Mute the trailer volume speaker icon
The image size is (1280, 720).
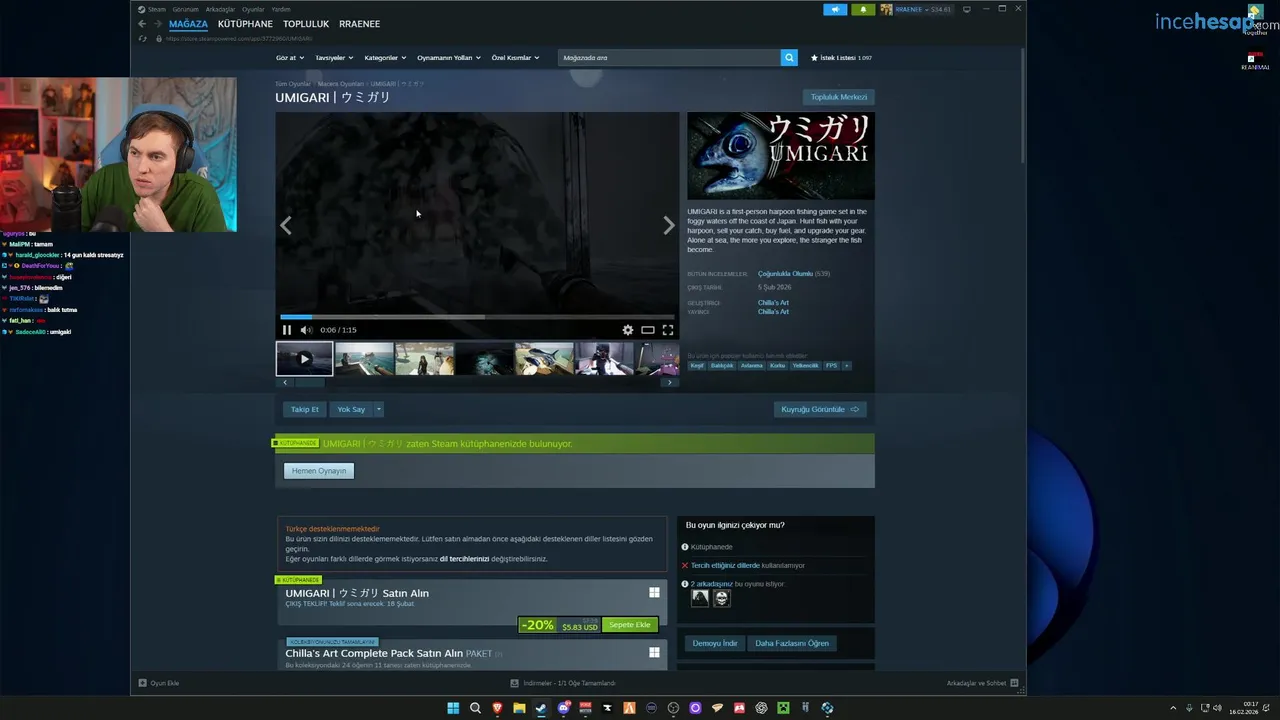pos(306,330)
